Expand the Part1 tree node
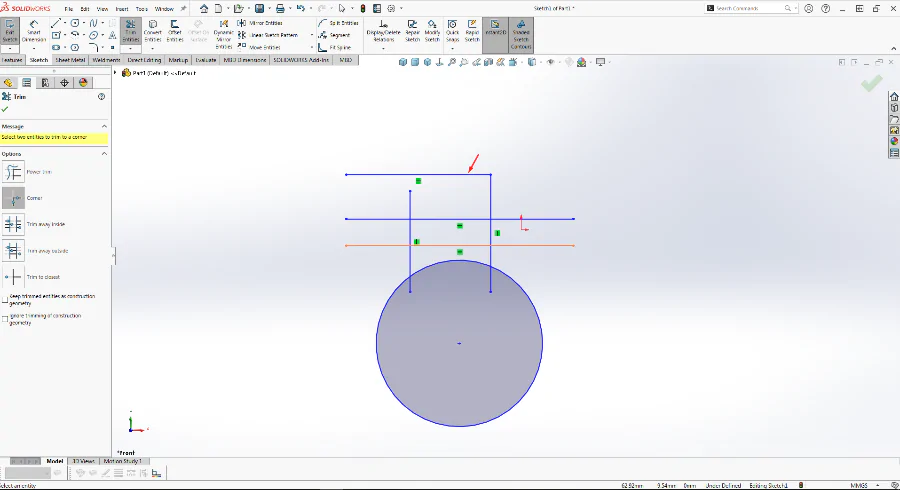This screenshot has width=900, height=490. coord(115,73)
